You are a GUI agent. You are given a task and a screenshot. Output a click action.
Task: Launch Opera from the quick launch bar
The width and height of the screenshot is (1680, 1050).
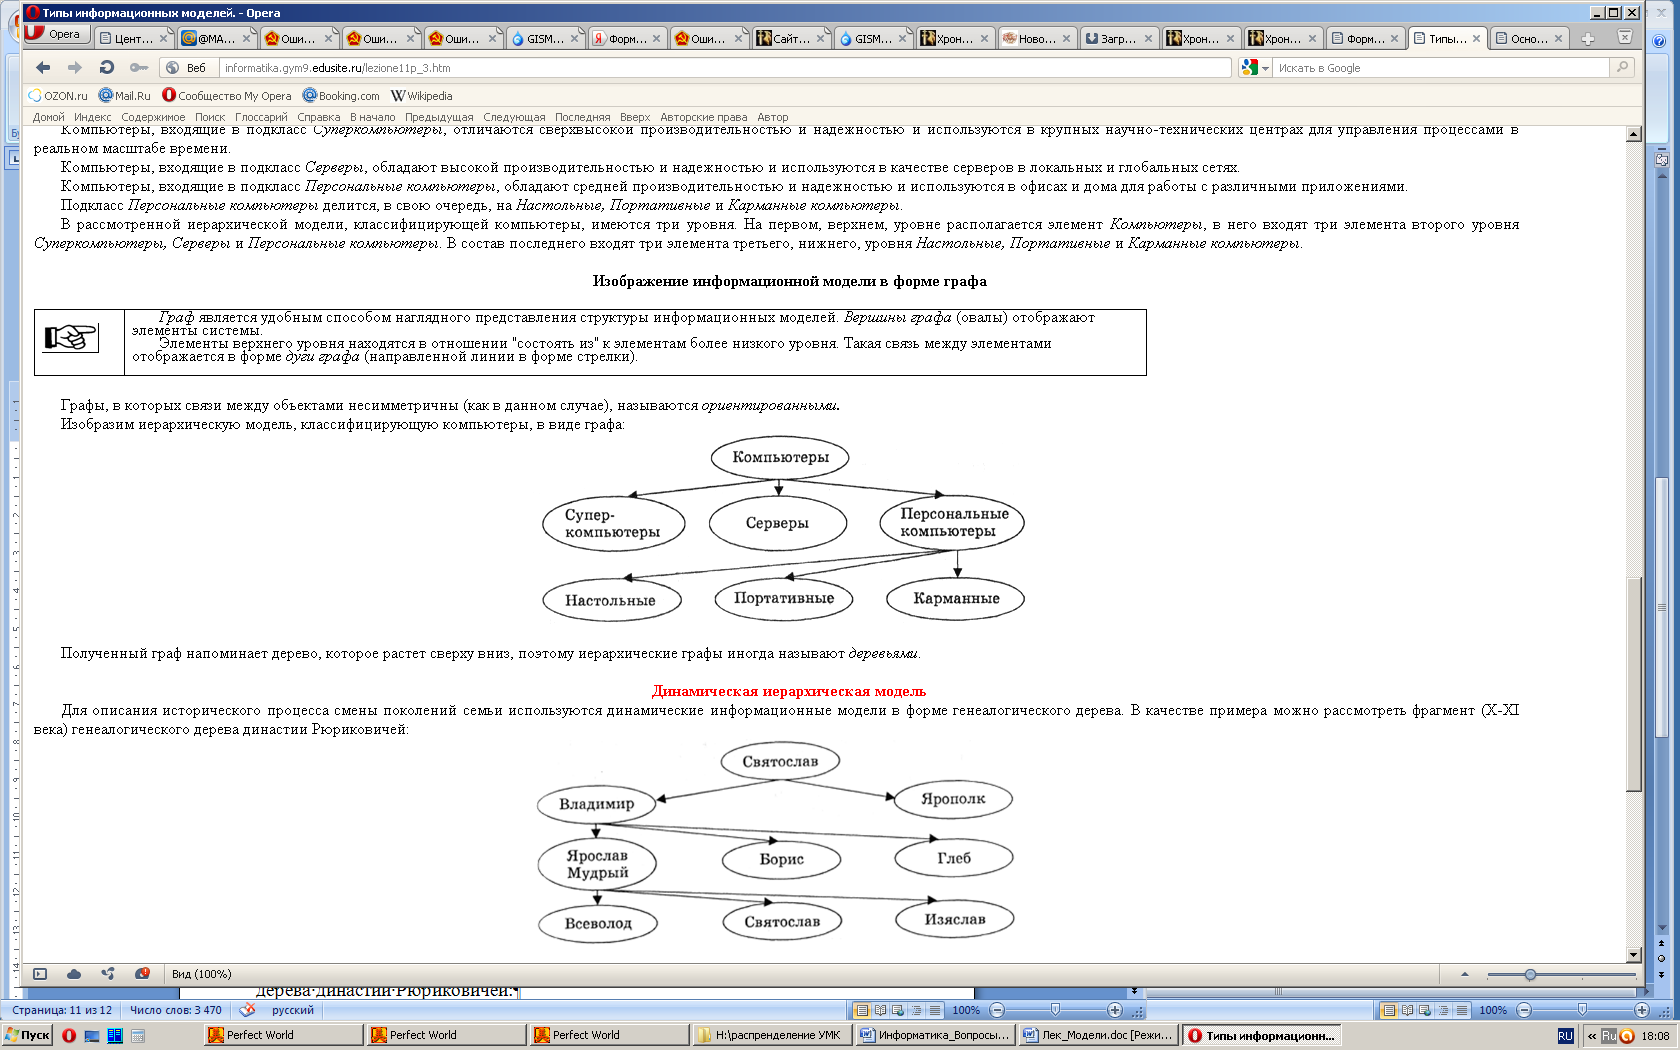[69, 1035]
